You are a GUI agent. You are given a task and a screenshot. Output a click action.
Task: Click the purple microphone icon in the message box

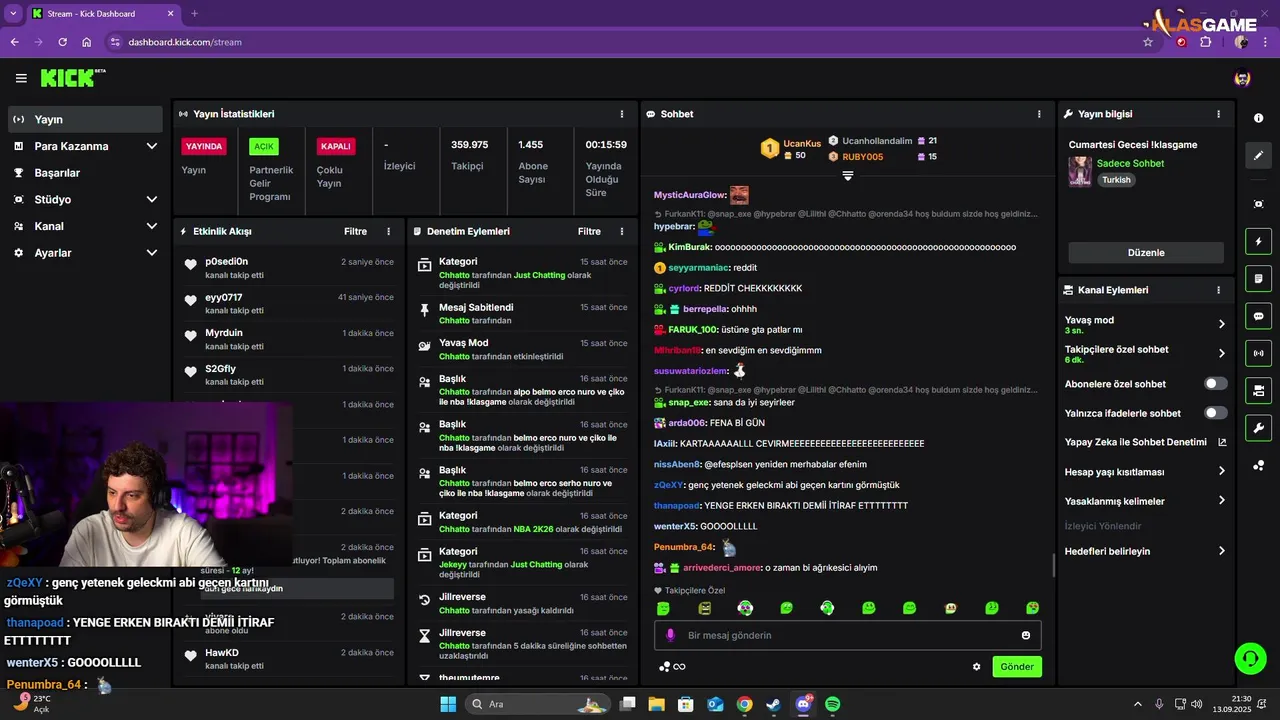671,635
